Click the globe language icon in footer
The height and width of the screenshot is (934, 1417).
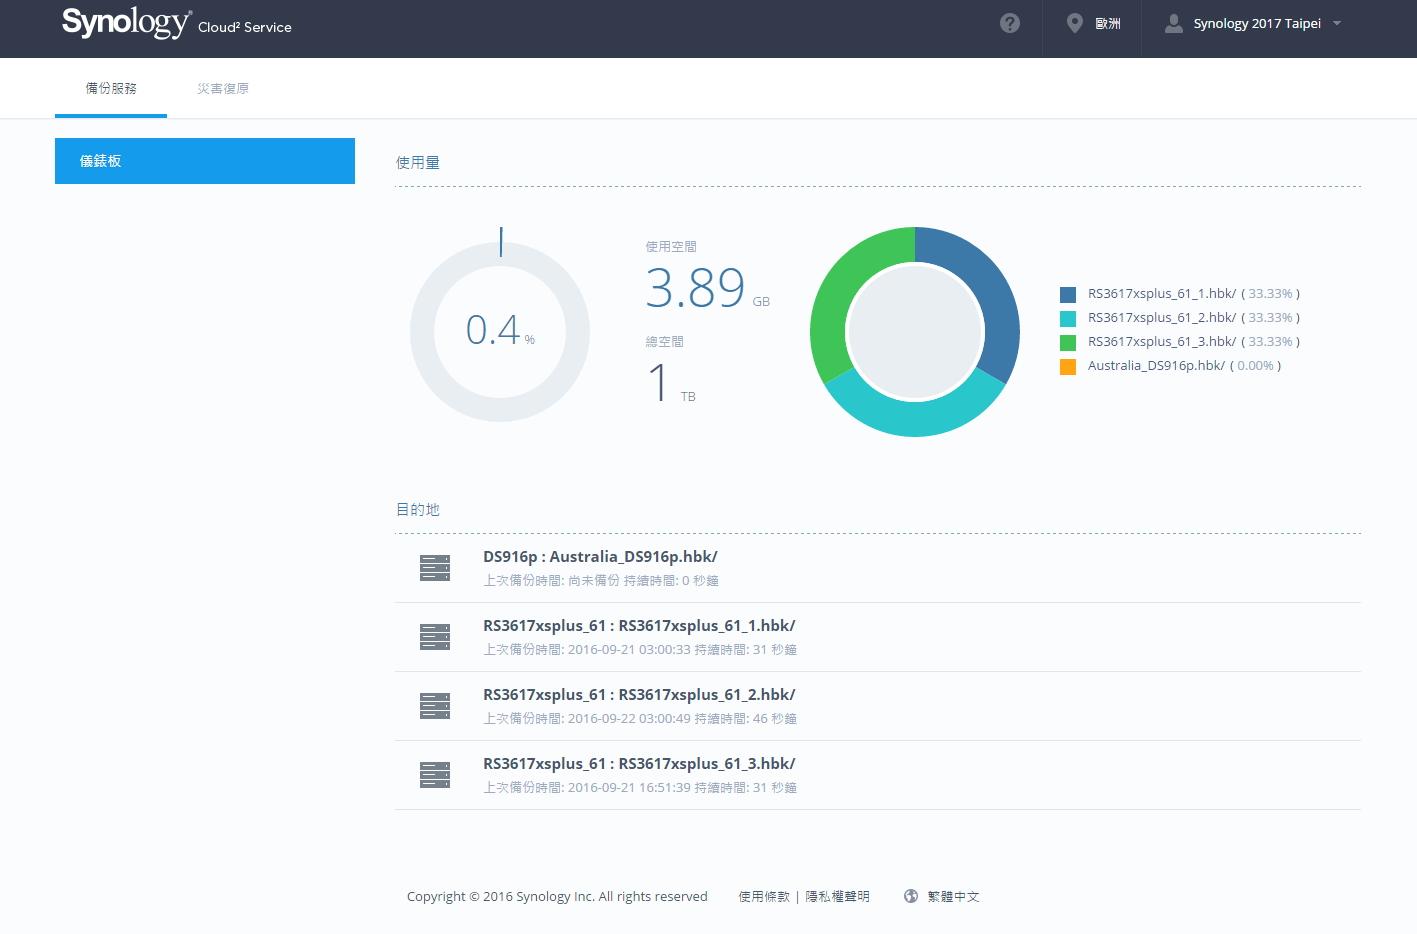(x=910, y=896)
